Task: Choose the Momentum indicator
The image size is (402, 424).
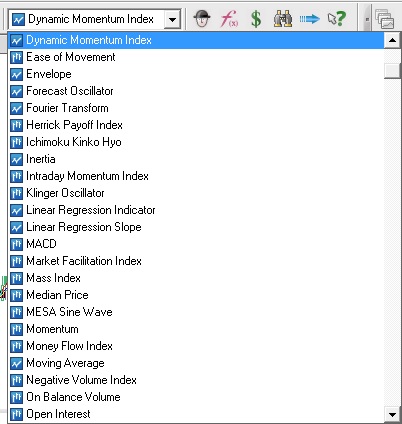Action: (x=196, y=329)
